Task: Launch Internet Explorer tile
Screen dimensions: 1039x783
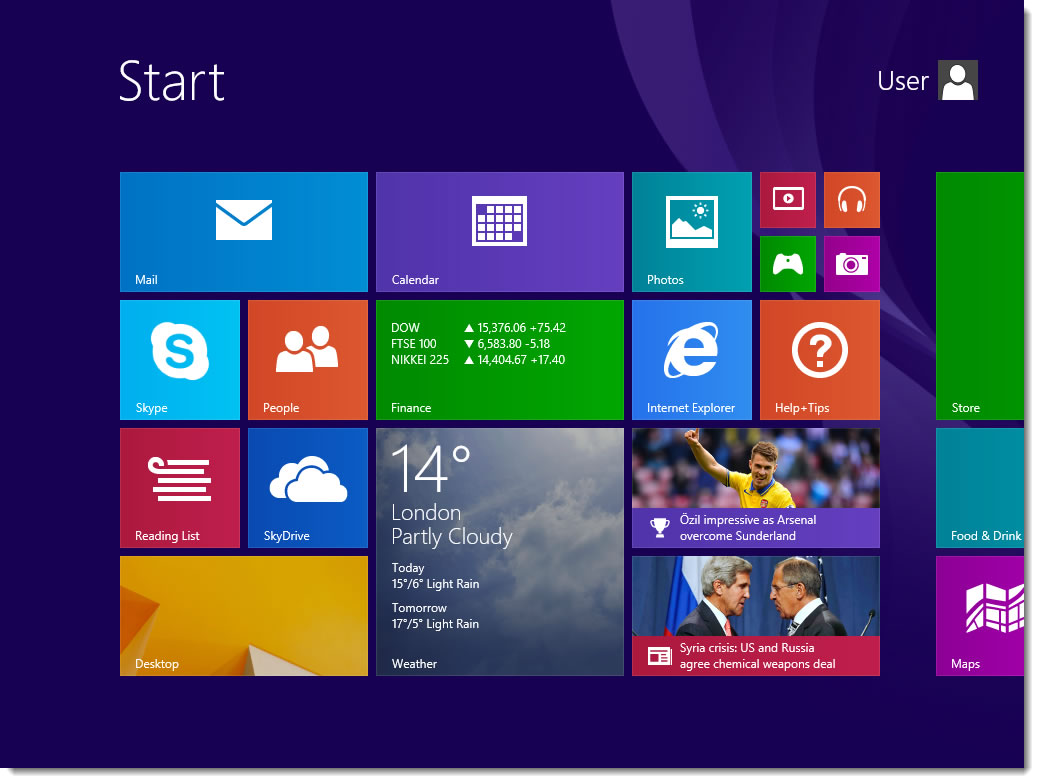Action: [x=692, y=360]
